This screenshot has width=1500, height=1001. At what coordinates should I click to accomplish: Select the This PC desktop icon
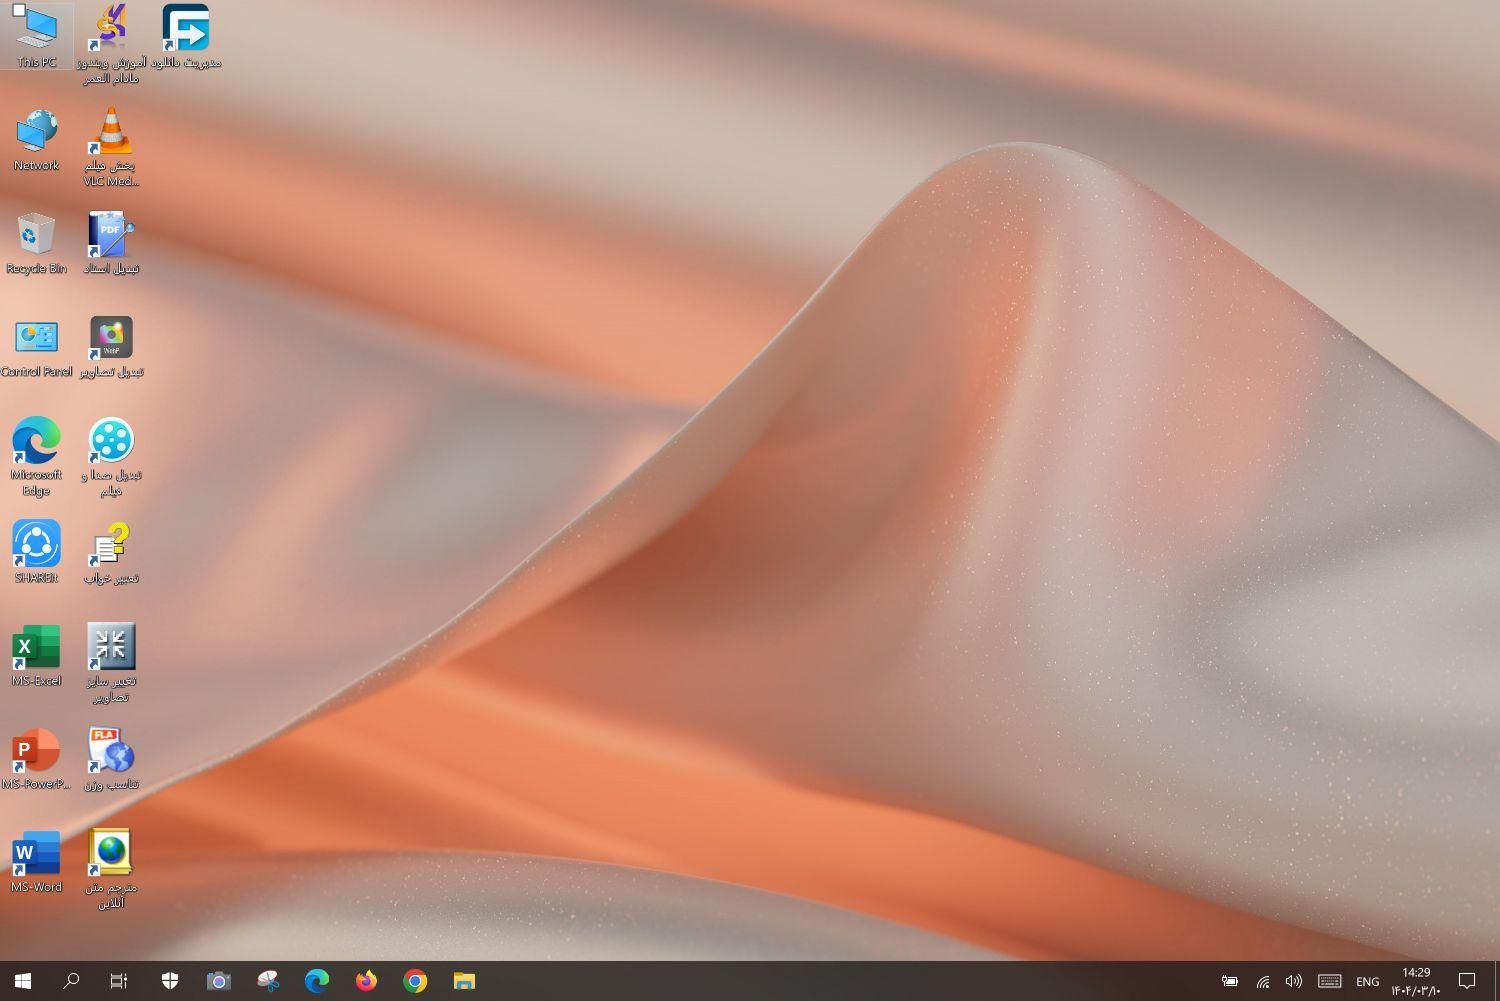pos(37,36)
